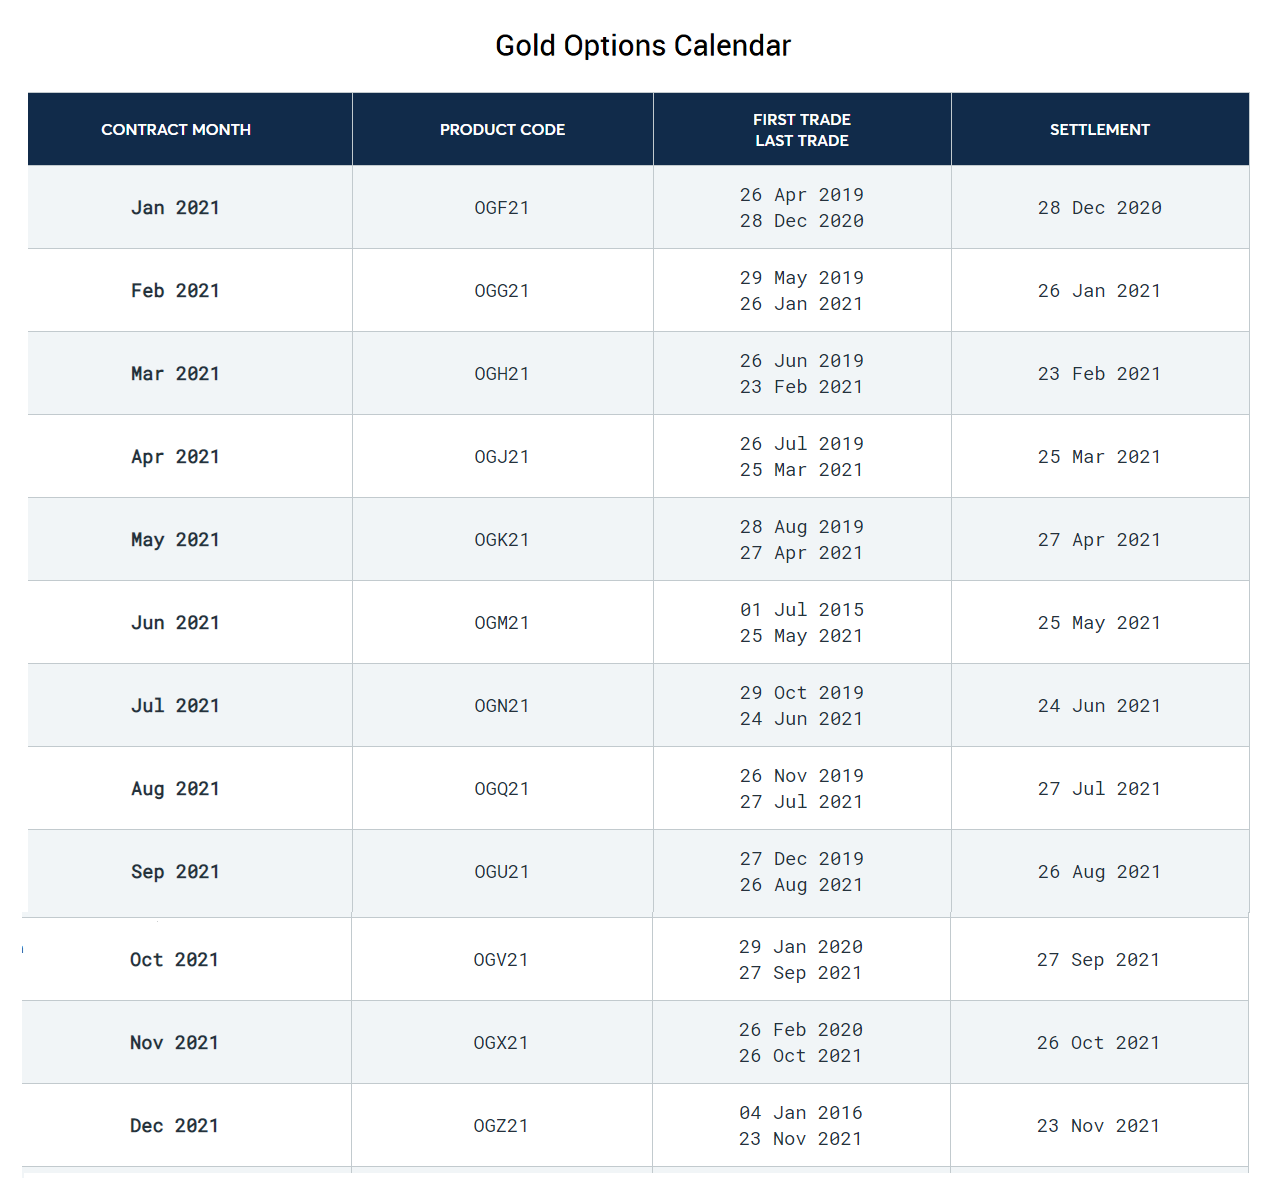Click the OGF21 product code
Viewport: 1270px width, 1190px height.
pos(502,207)
